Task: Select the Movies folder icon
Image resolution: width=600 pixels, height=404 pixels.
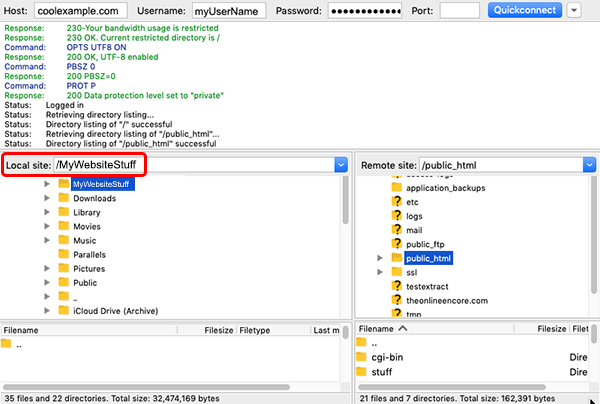Action: point(64,226)
